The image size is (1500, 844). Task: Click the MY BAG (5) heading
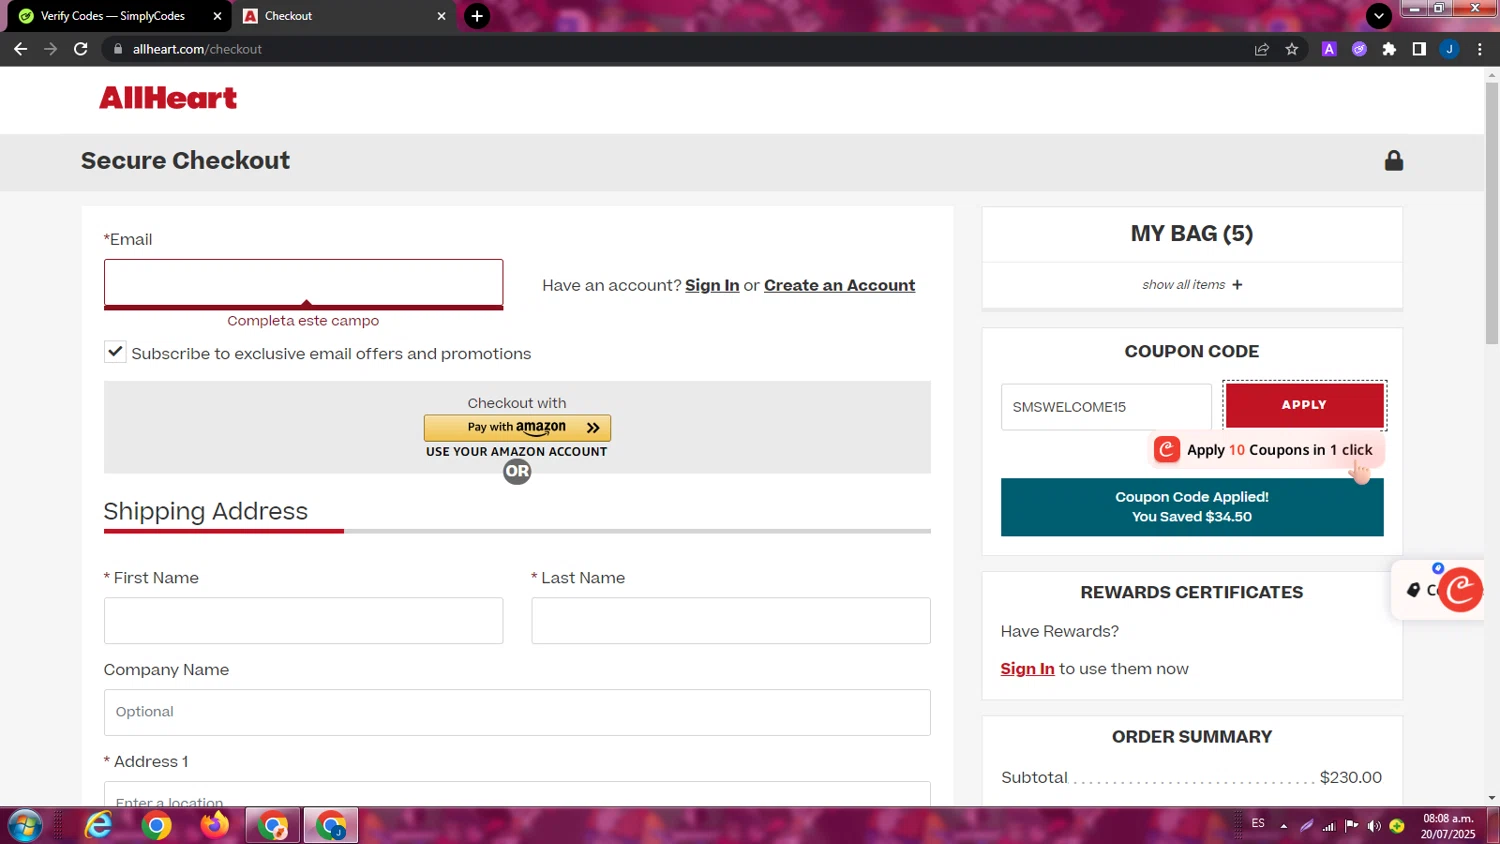tap(1192, 234)
